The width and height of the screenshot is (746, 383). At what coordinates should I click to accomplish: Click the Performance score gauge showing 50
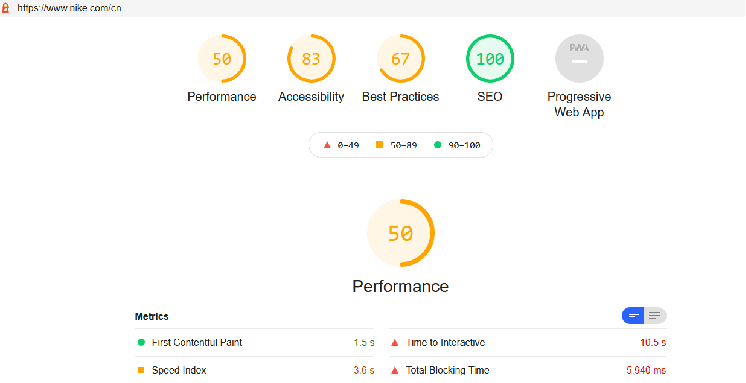pos(222,59)
